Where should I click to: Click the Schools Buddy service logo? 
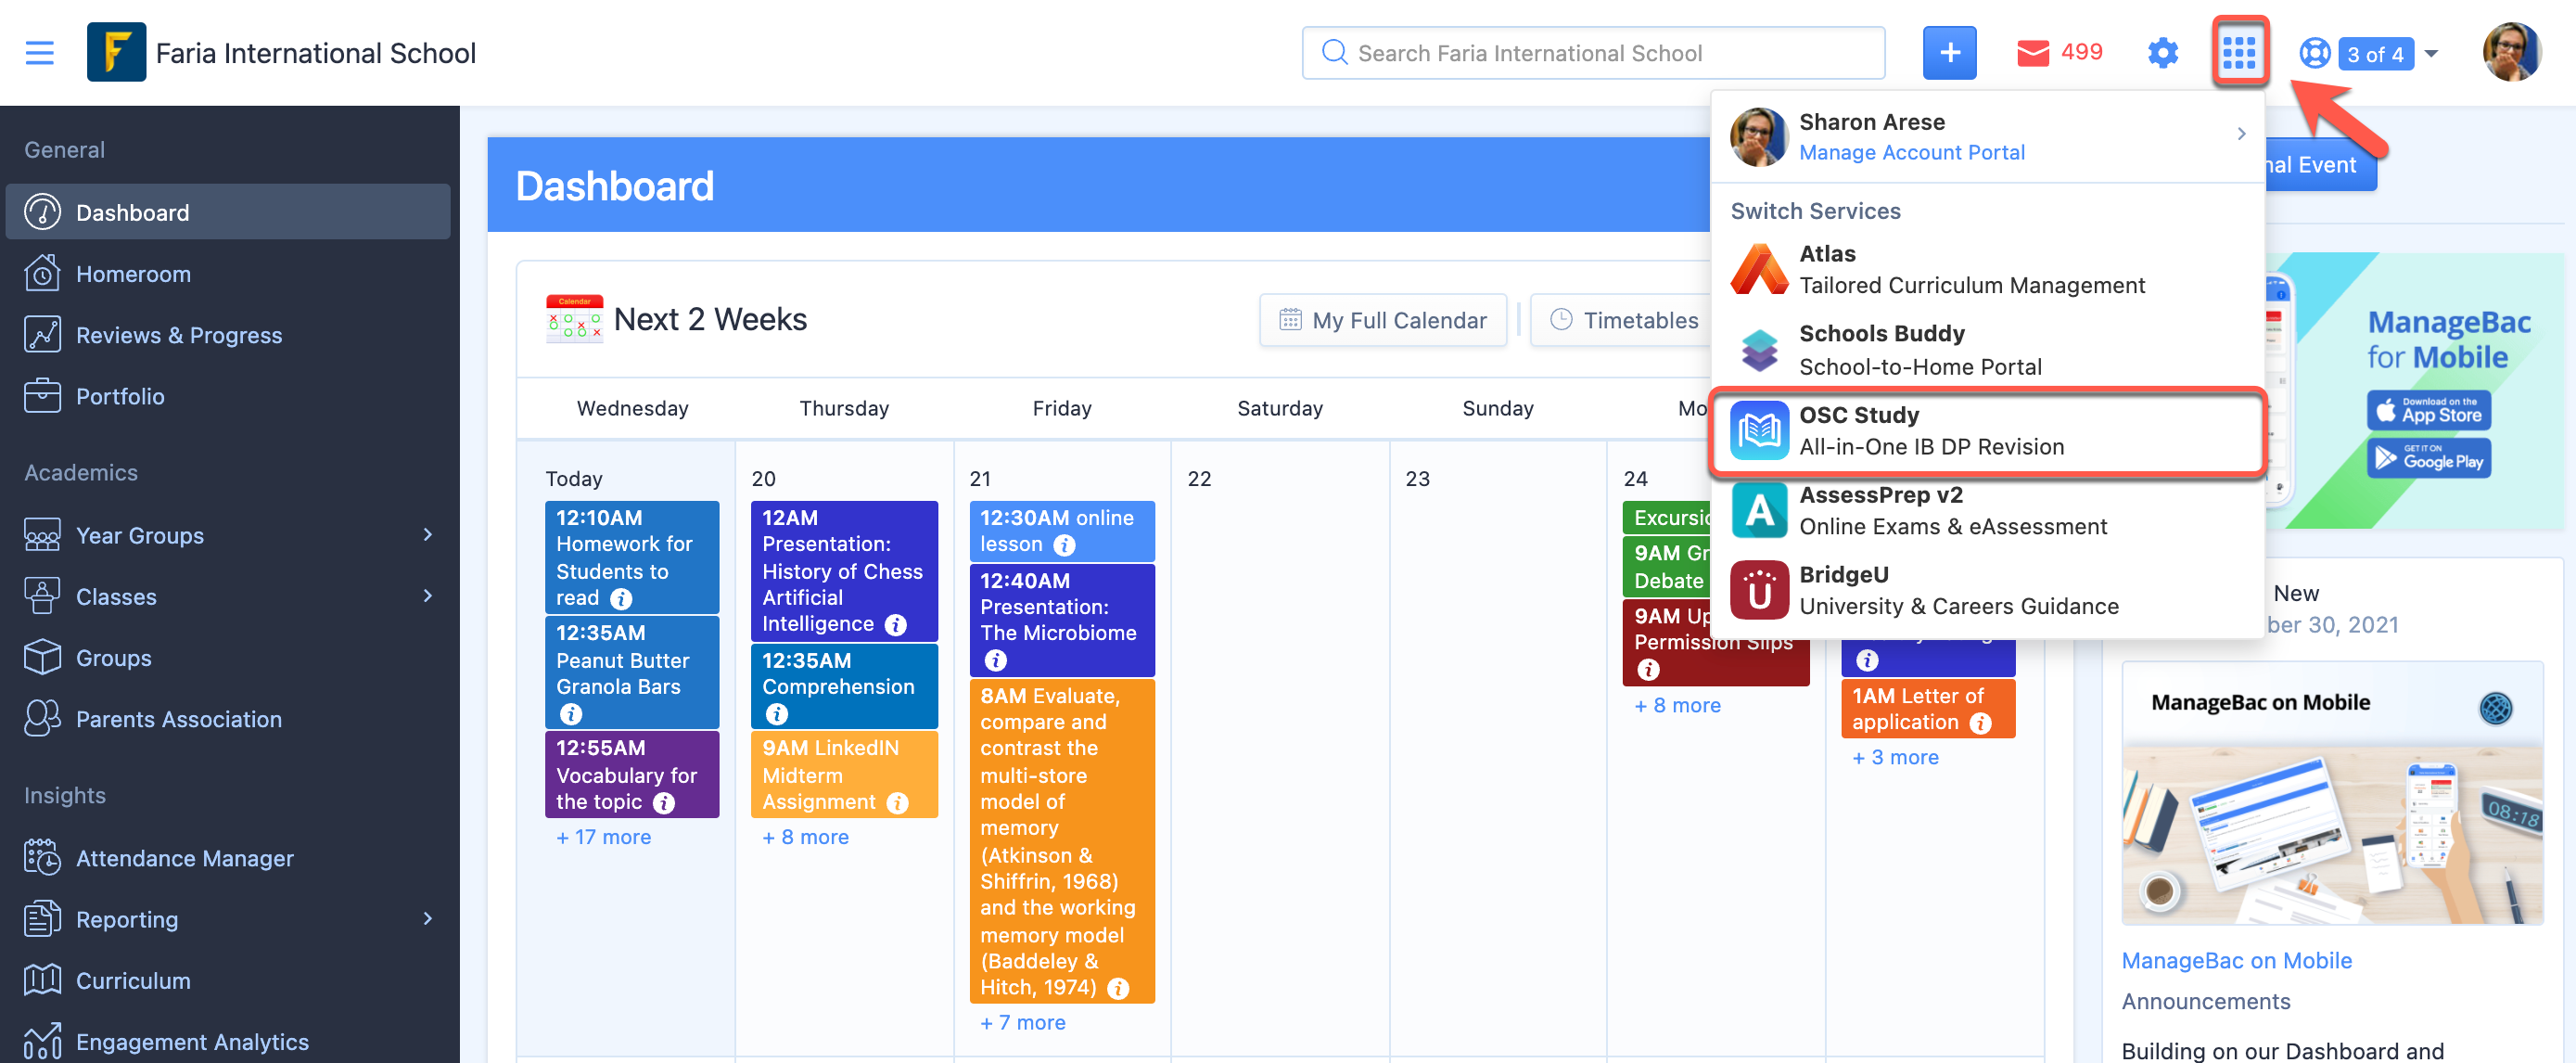[x=1759, y=350]
